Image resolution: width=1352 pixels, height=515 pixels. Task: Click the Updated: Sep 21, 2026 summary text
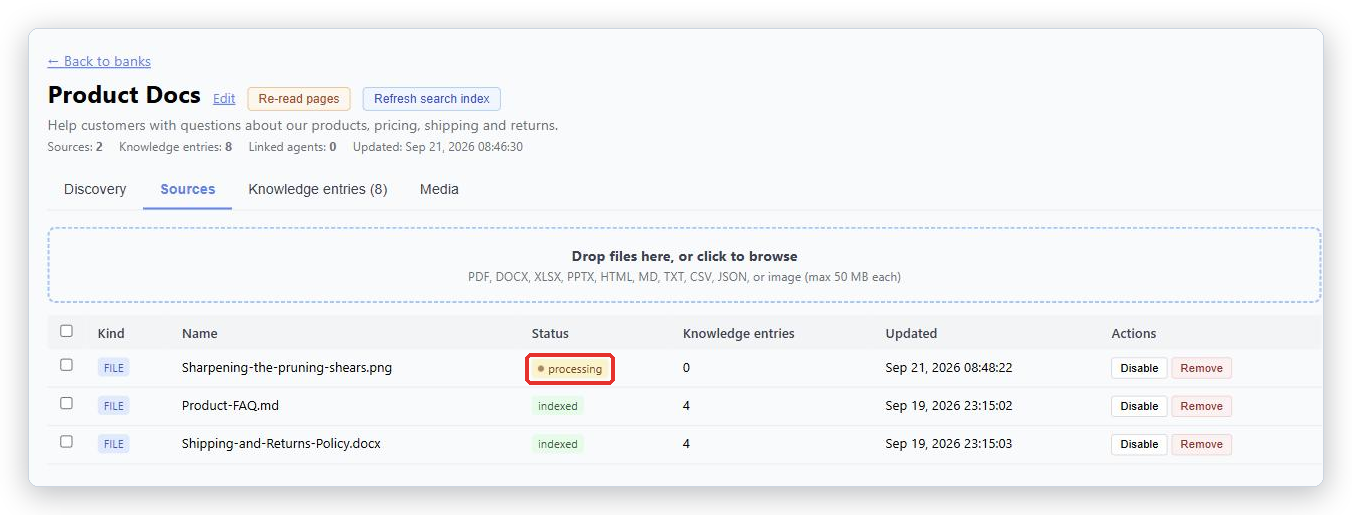438,147
